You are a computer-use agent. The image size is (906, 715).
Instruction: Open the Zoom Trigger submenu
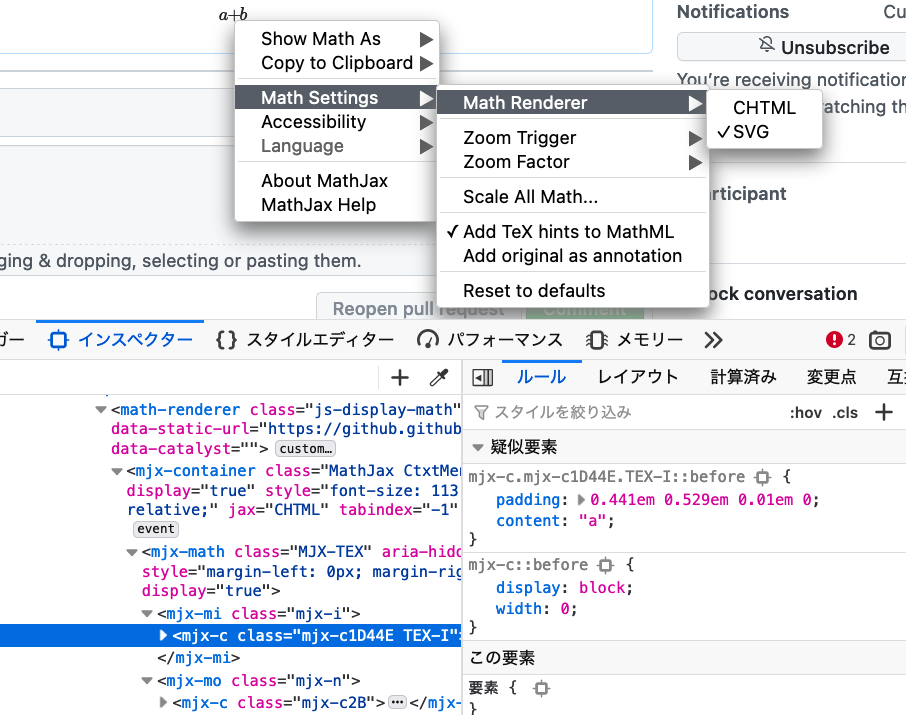click(572, 138)
